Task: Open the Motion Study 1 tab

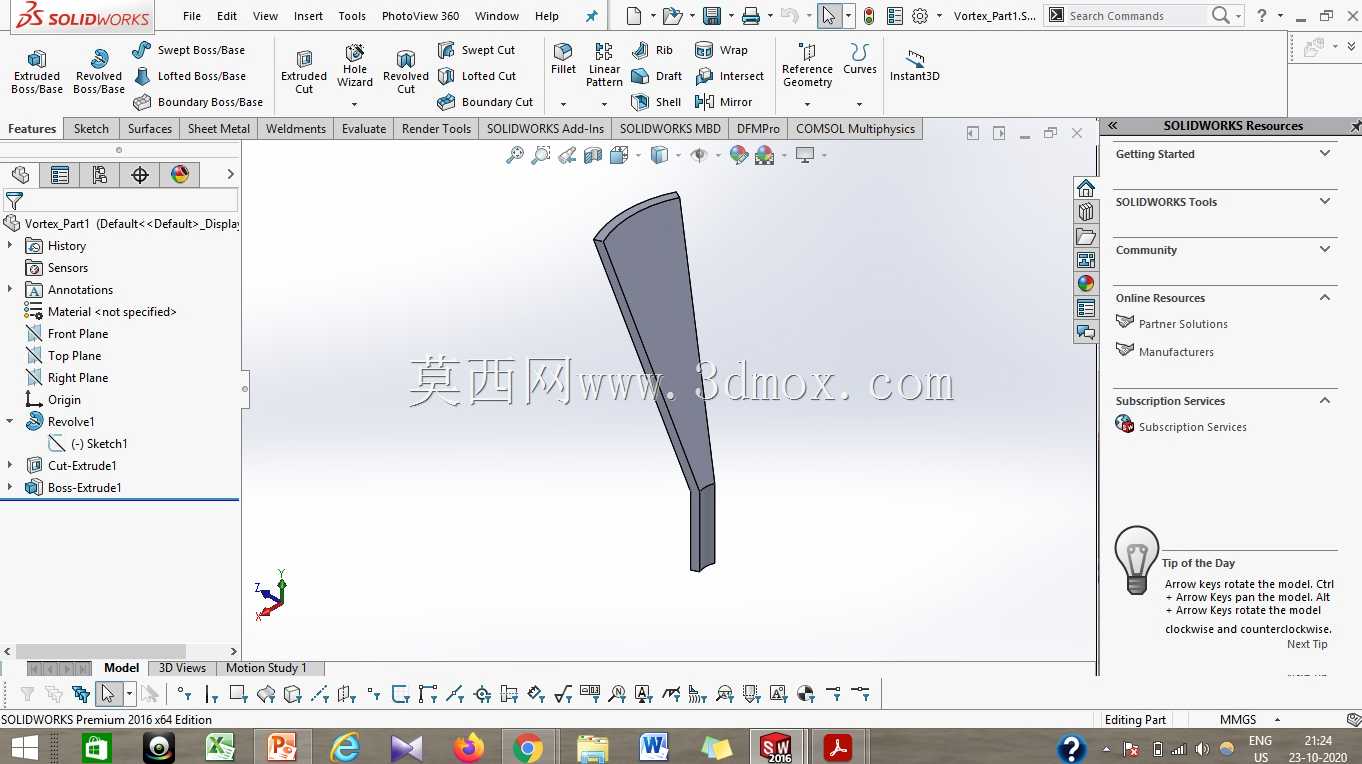Action: 266,668
